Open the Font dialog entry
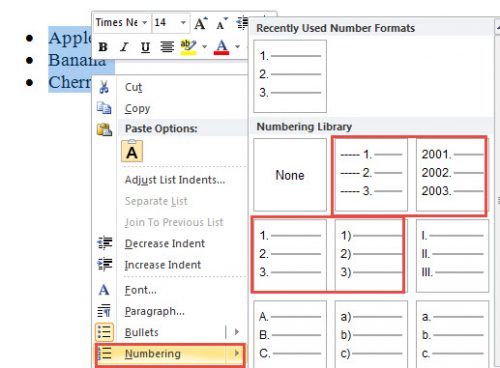Screen dimensions: 500x368 pyautogui.click(x=140, y=290)
